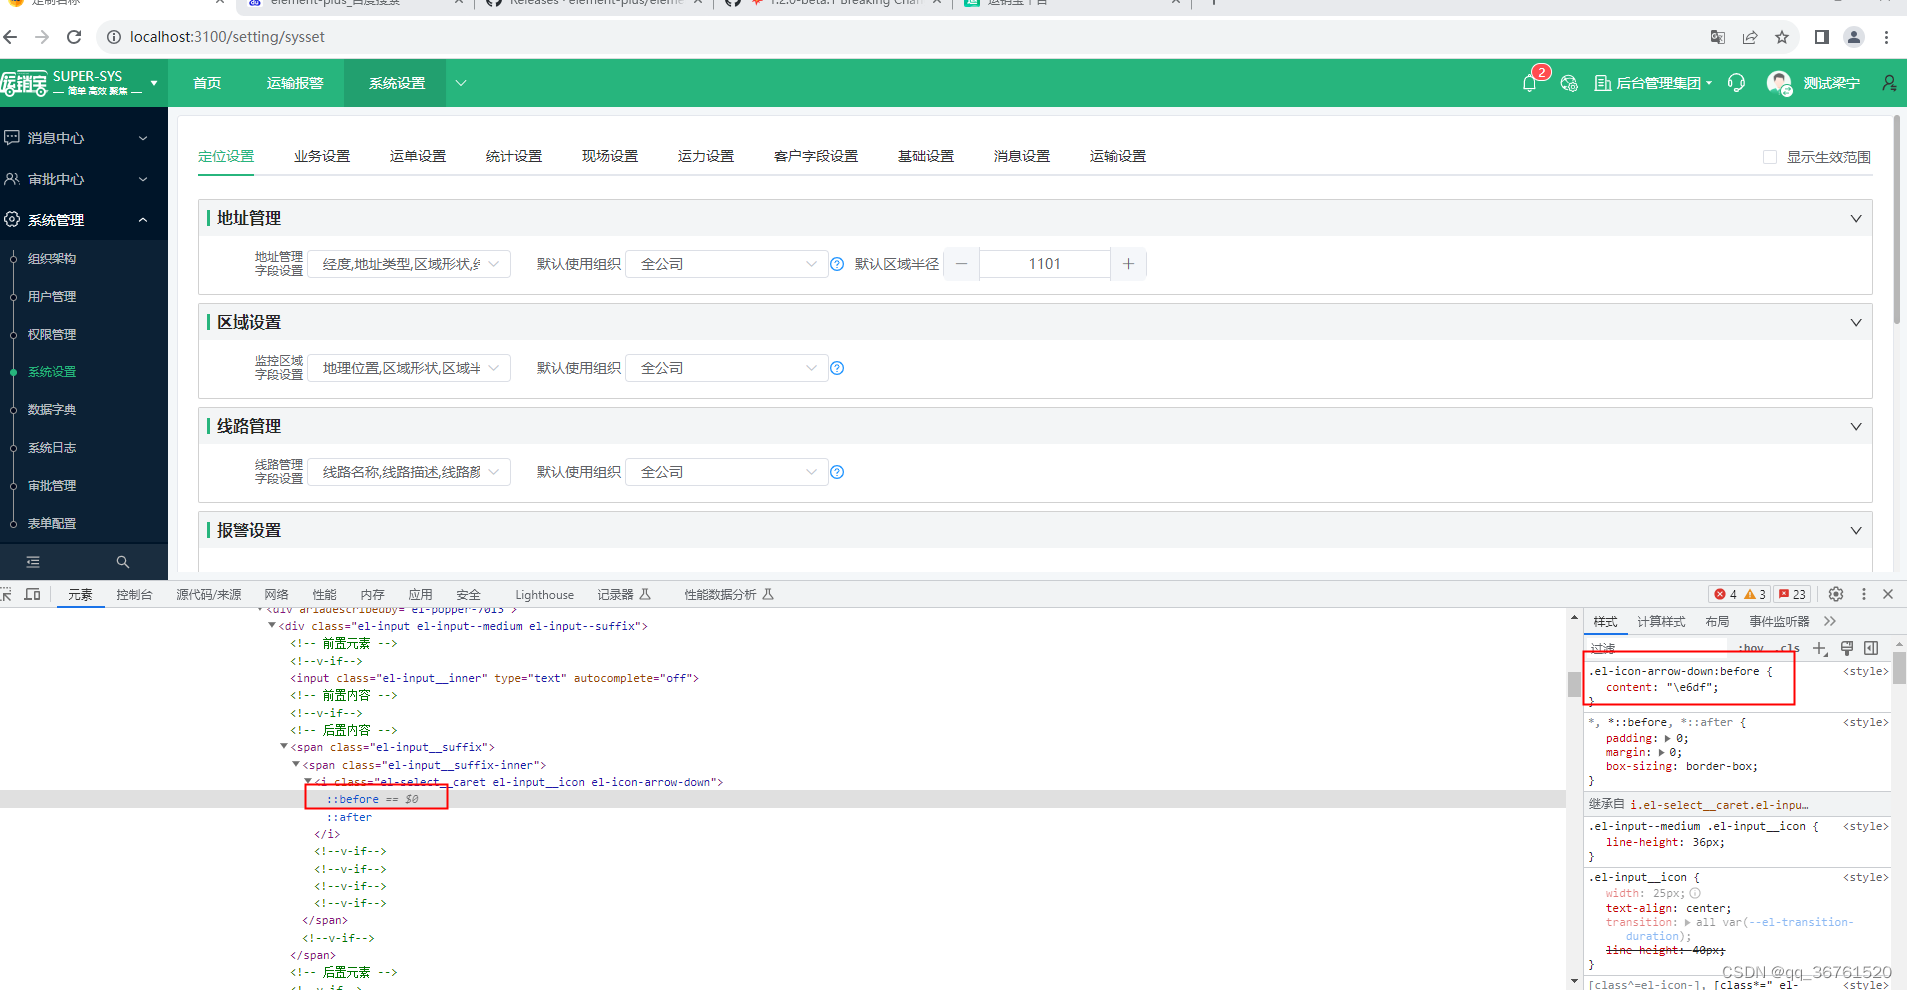Screen dimensions: 1907x990
Task: Open 运输报警 in top navigation
Action: 295,83
